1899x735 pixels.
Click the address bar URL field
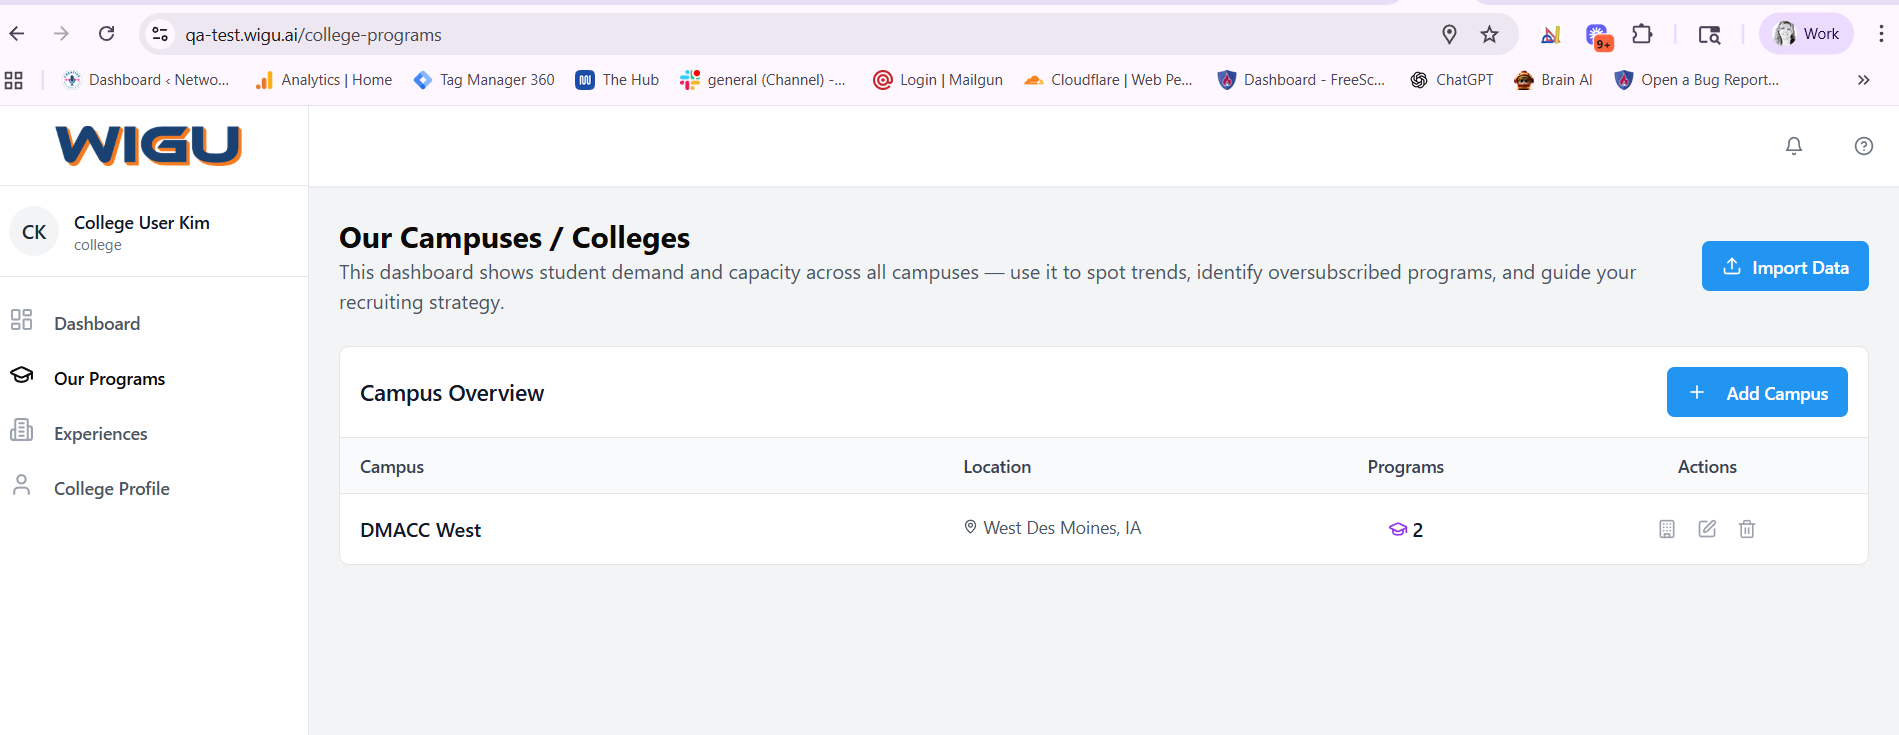[700, 35]
